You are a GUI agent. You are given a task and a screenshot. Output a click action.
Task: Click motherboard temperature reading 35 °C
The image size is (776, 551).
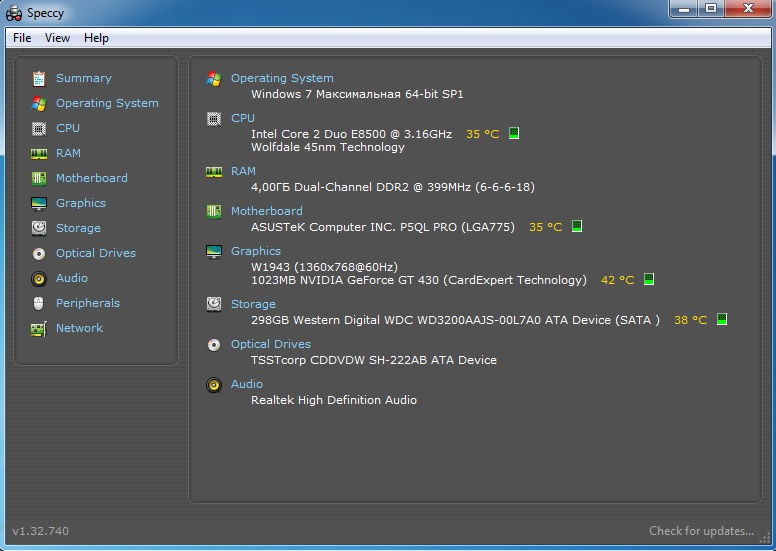[x=545, y=227]
